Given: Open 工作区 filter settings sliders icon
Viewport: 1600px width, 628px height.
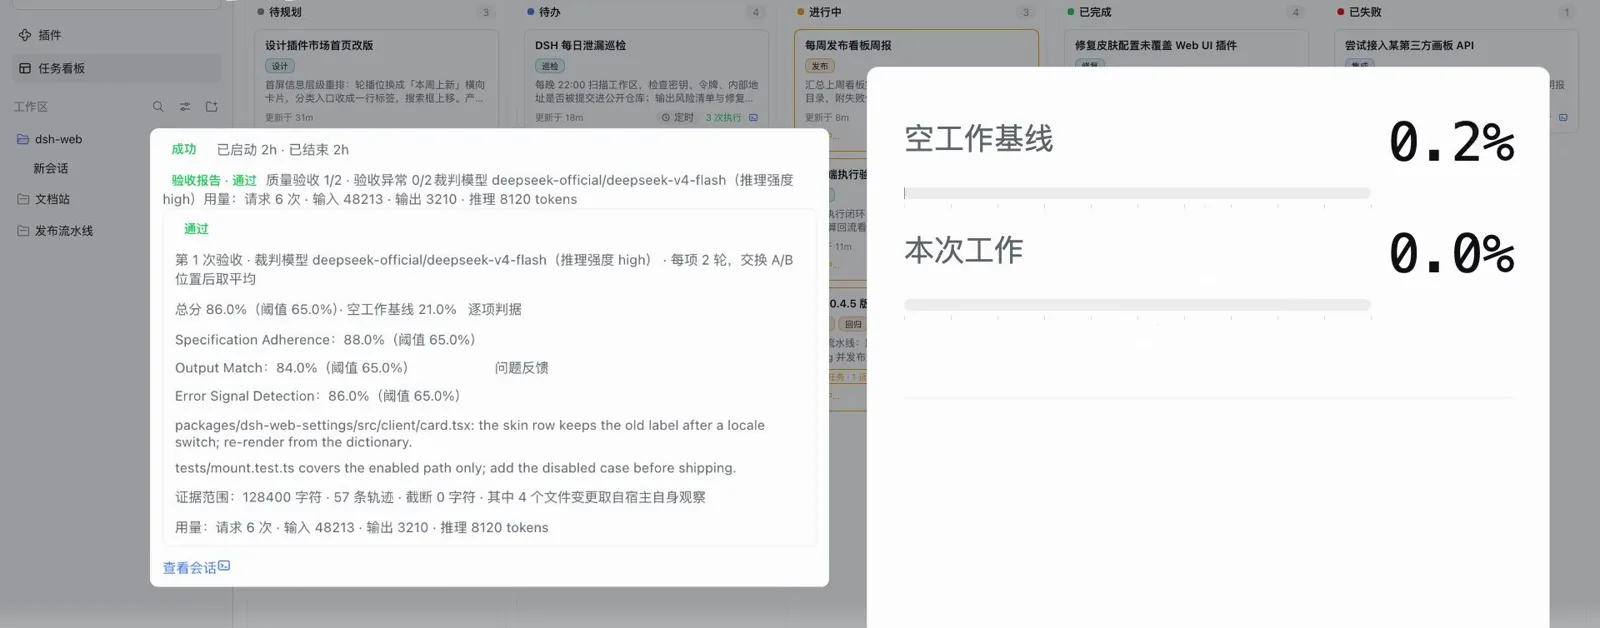Looking at the screenshot, I should 185,106.
